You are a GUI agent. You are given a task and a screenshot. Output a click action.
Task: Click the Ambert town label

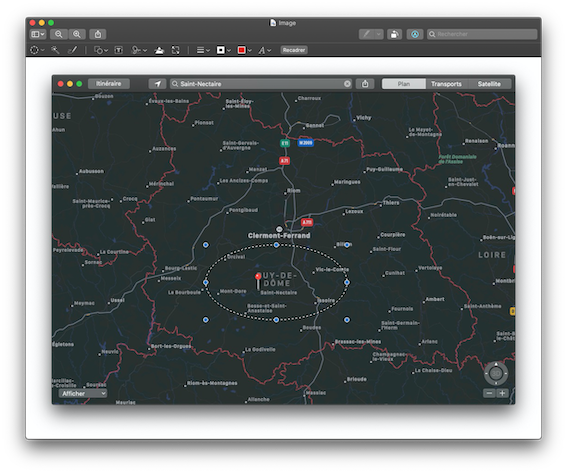[435, 299]
